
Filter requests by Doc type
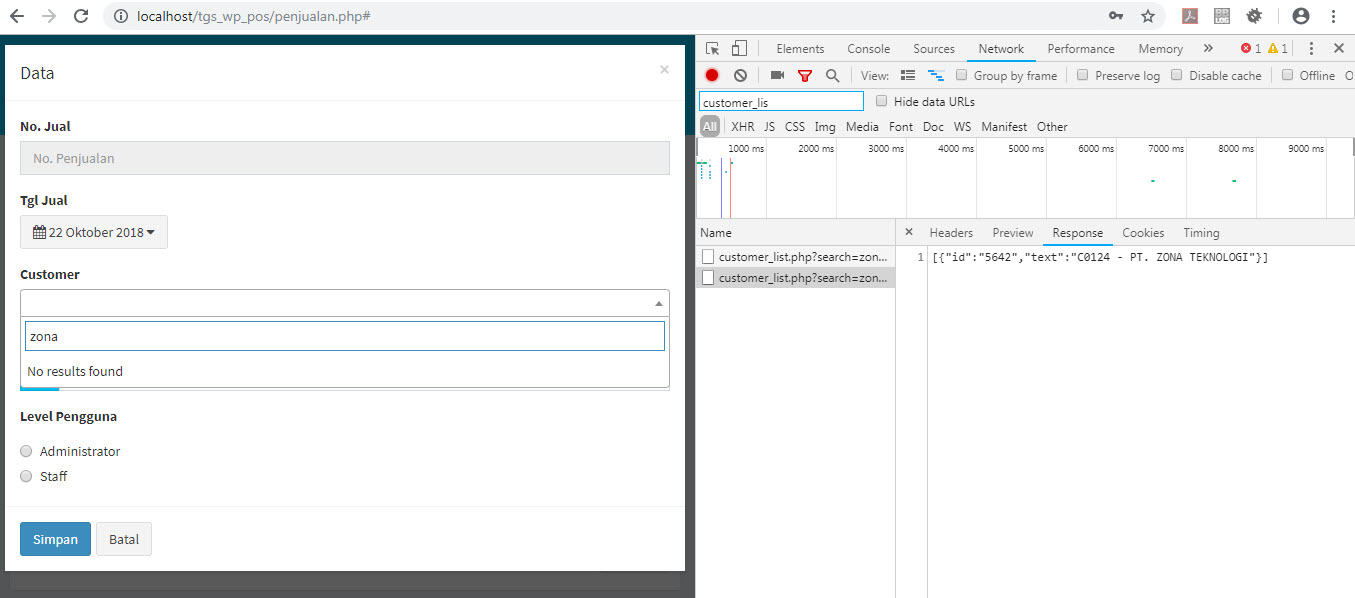coord(933,127)
